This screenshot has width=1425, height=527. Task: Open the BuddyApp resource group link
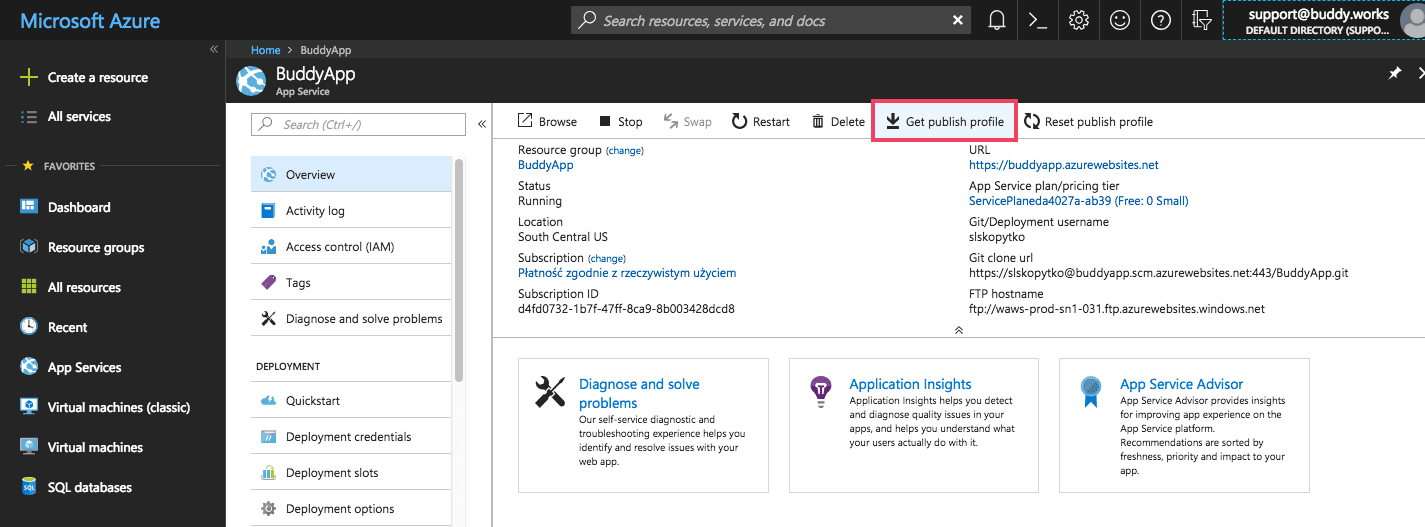tap(545, 165)
